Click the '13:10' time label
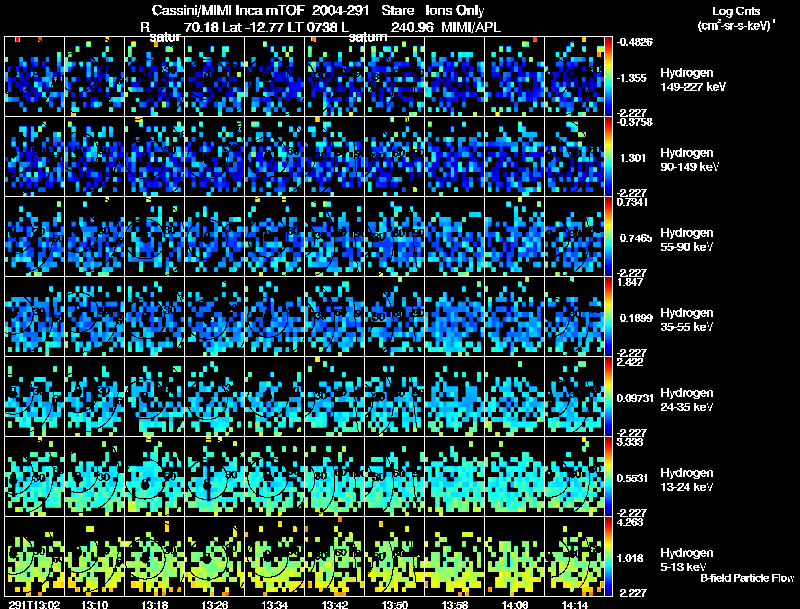The width and height of the screenshot is (800, 609). coord(94,604)
